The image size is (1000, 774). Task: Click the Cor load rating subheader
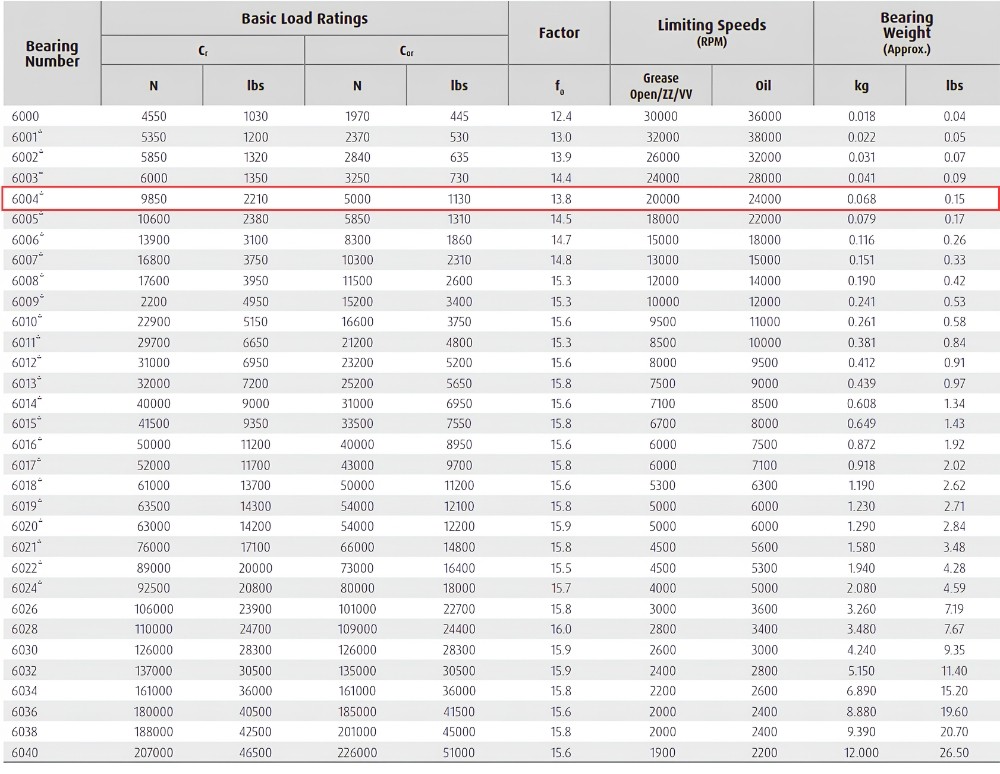[x=406, y=50]
